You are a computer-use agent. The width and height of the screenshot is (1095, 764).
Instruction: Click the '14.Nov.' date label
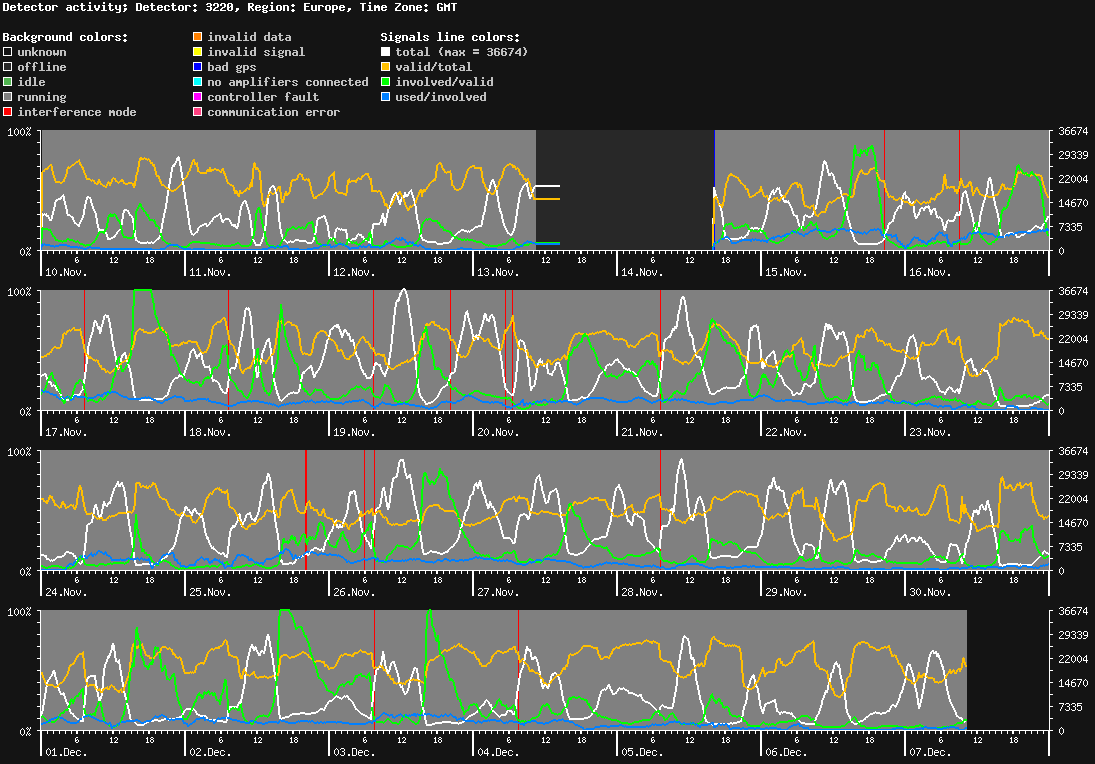pyautogui.click(x=644, y=271)
